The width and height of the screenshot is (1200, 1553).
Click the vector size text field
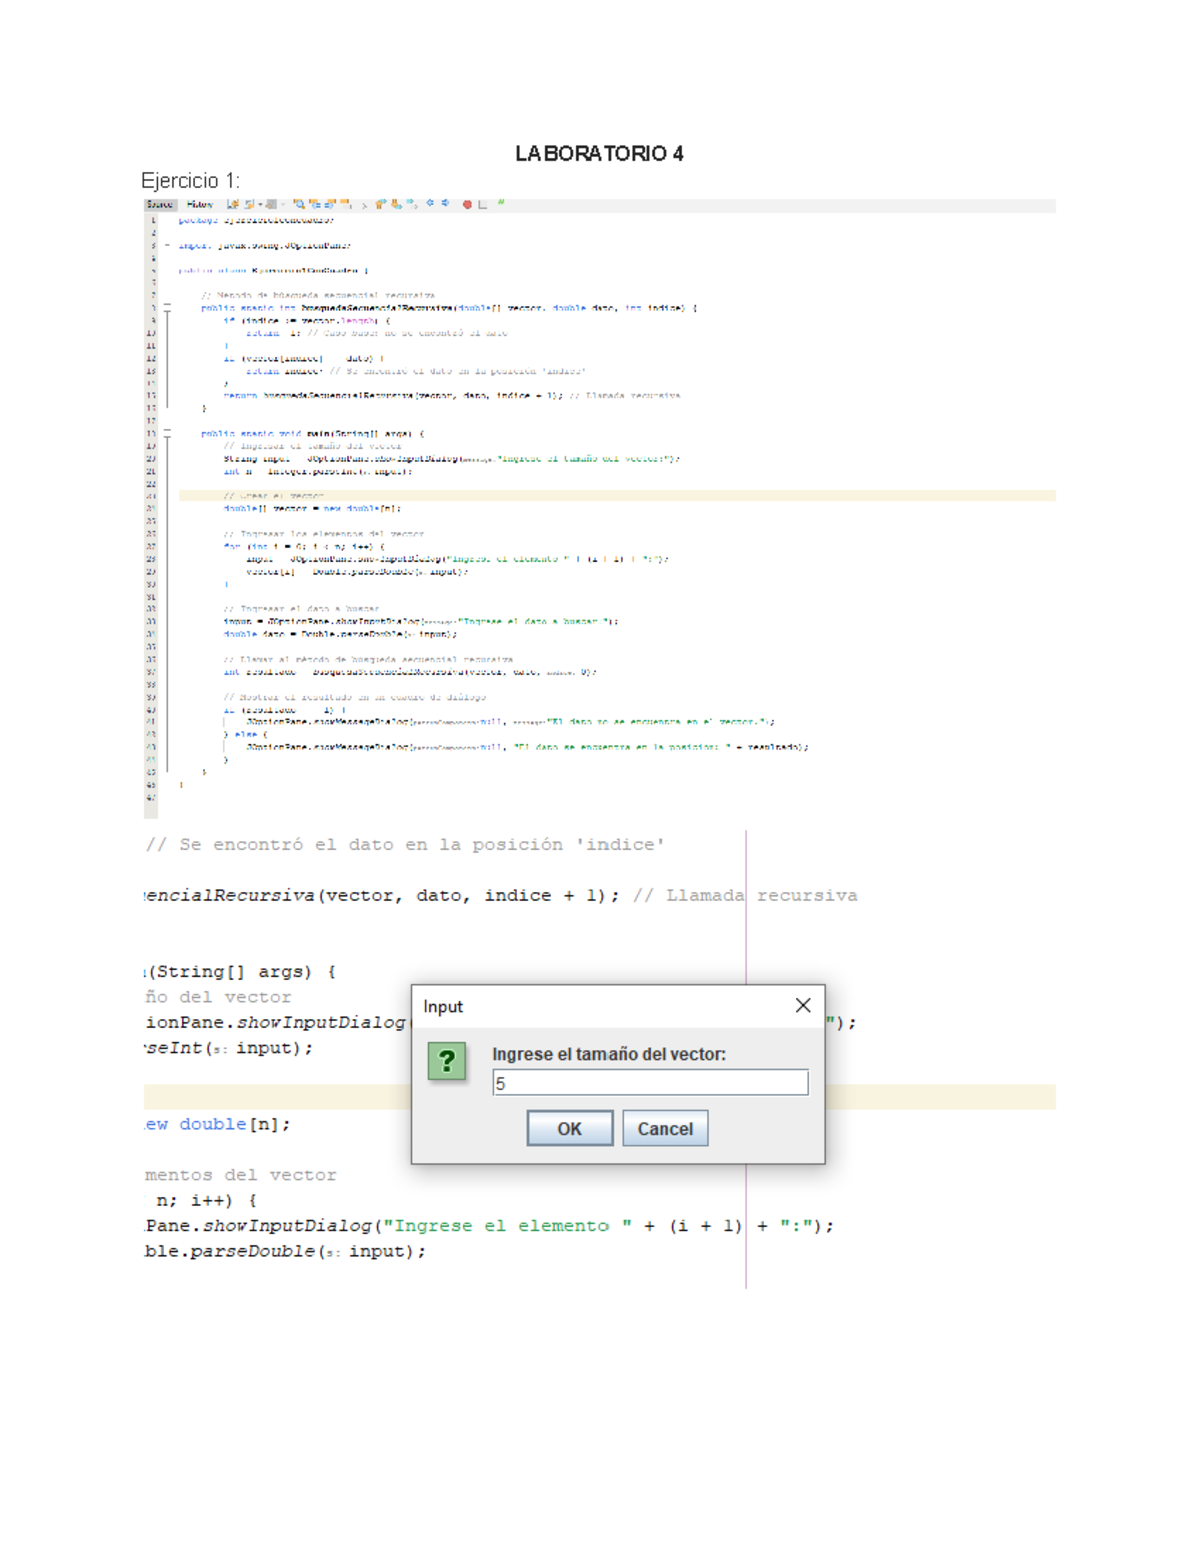(650, 1083)
